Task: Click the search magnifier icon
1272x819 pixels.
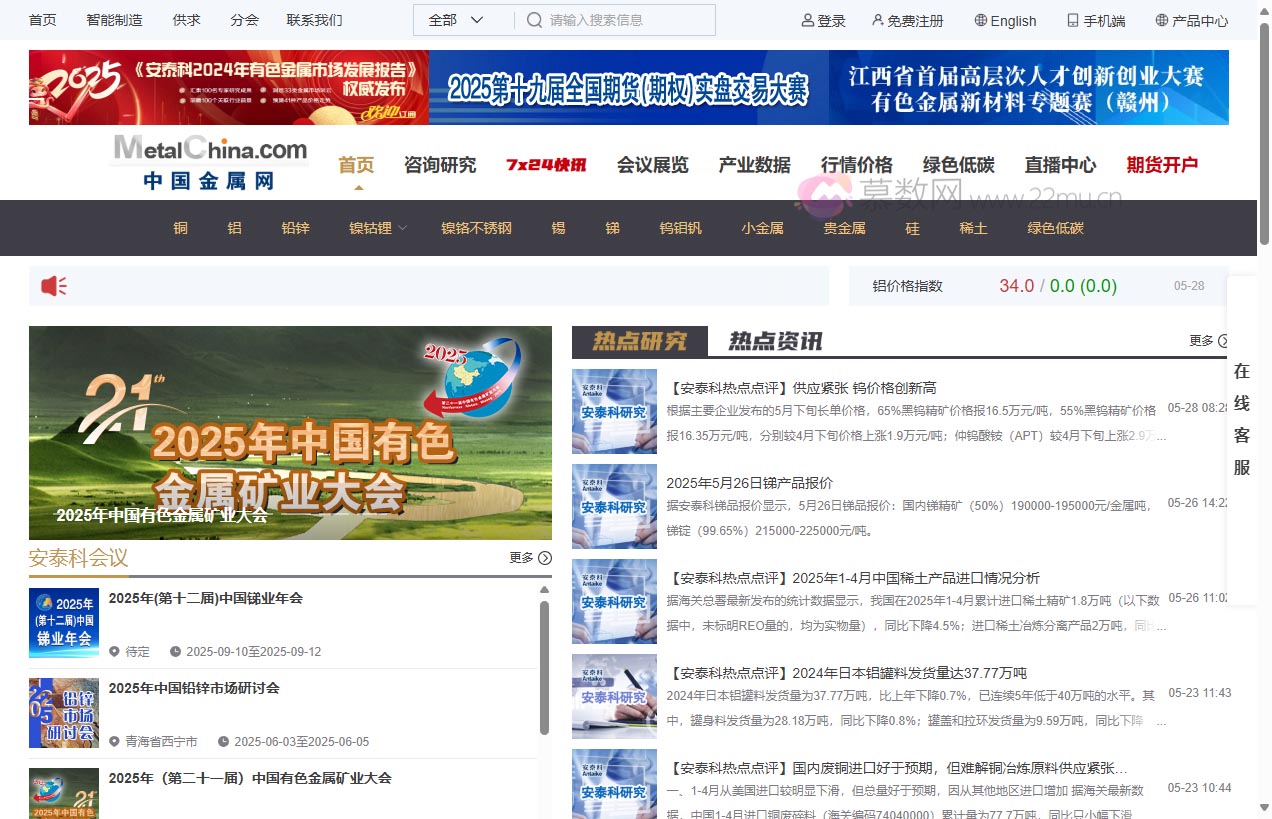Action: point(535,20)
